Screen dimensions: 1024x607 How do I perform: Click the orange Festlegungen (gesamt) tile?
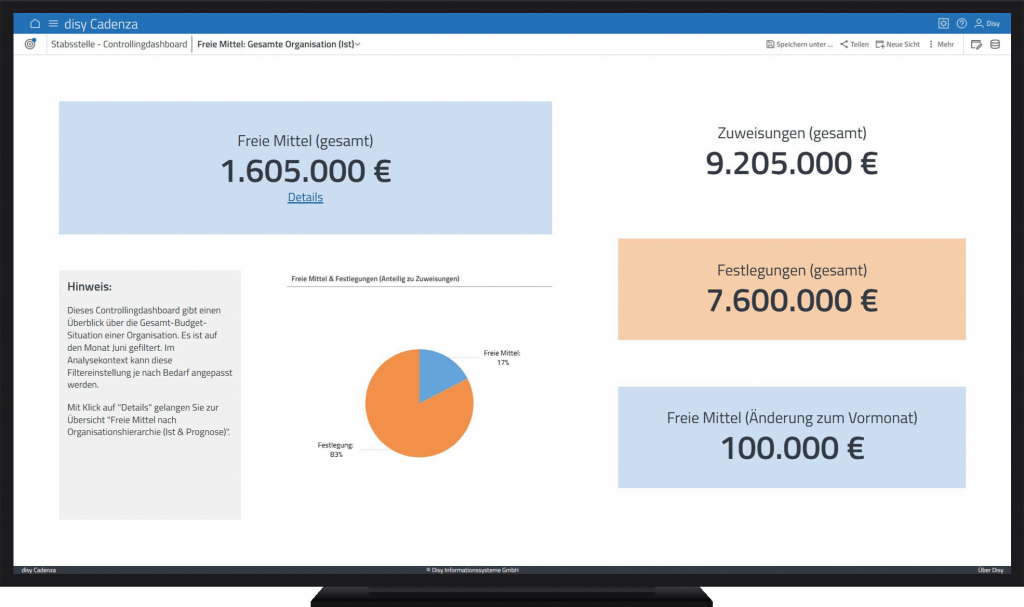coord(791,288)
